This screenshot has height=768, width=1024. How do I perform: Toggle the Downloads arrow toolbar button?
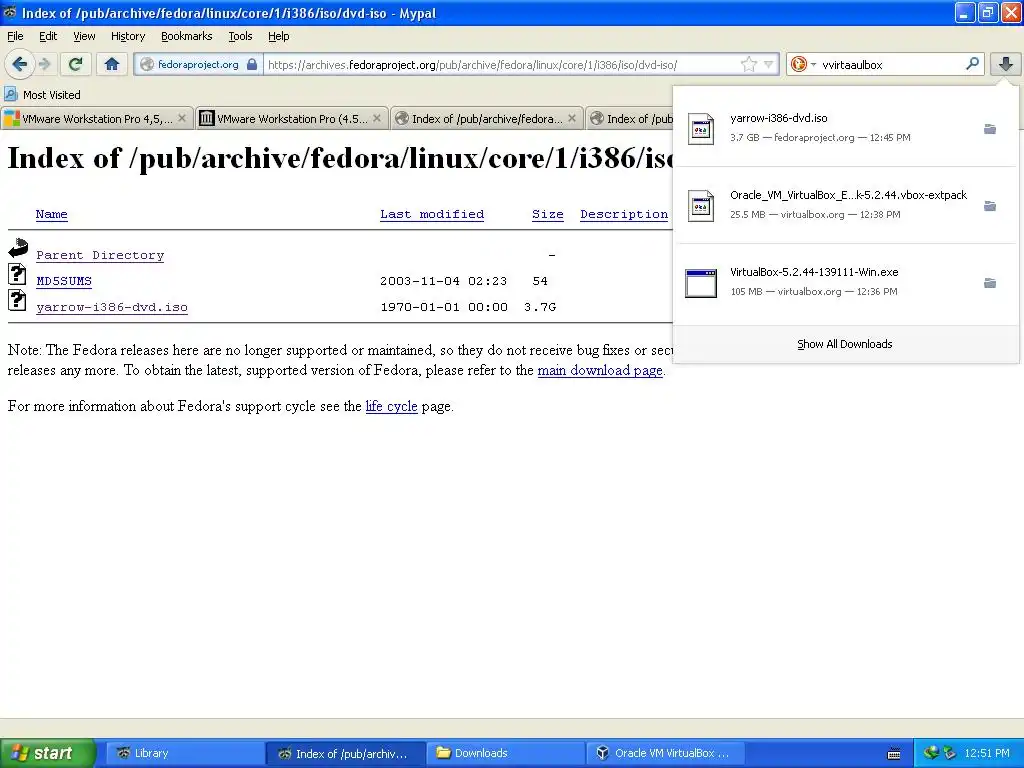[x=1006, y=64]
